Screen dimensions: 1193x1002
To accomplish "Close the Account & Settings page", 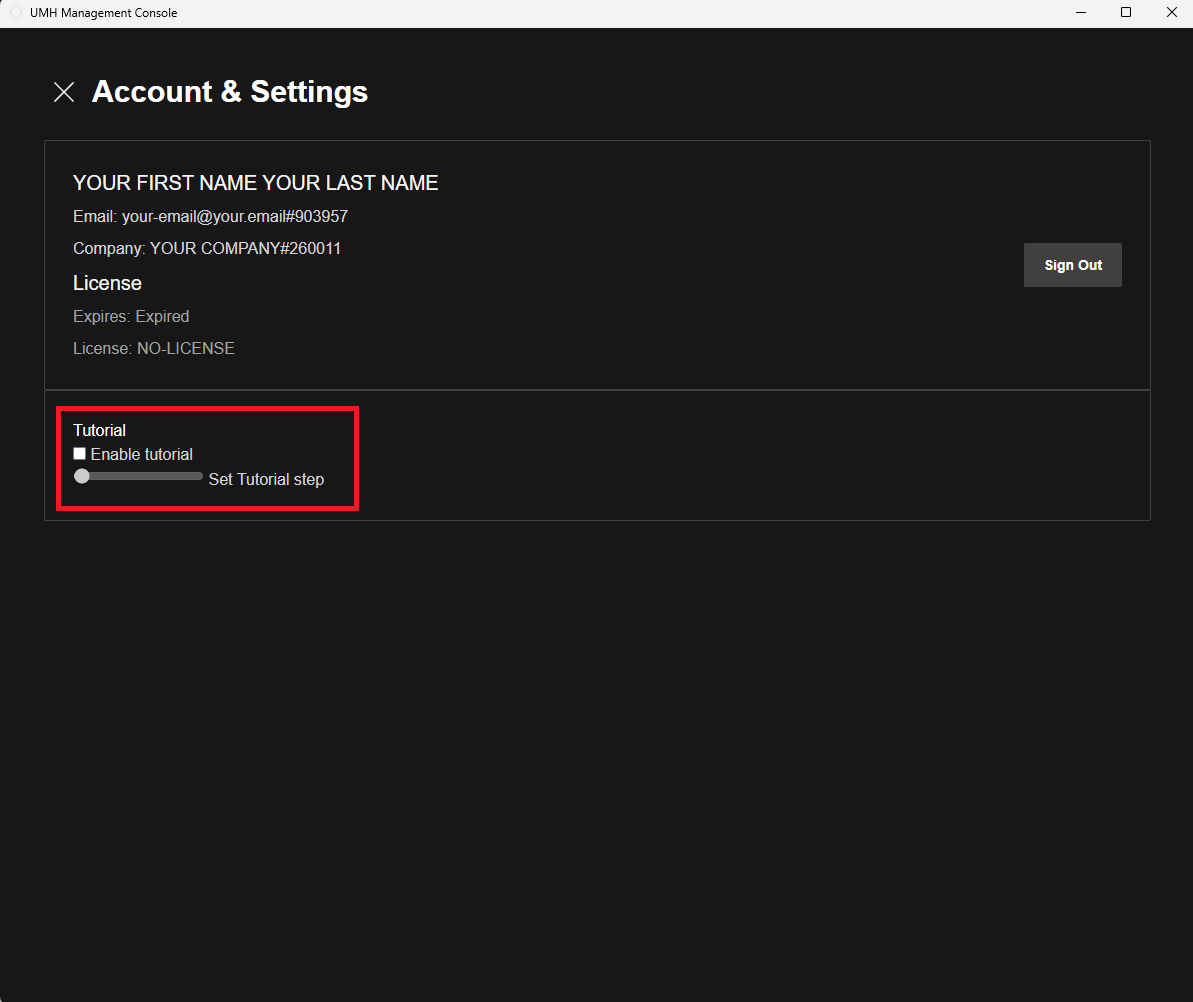I will (64, 92).
